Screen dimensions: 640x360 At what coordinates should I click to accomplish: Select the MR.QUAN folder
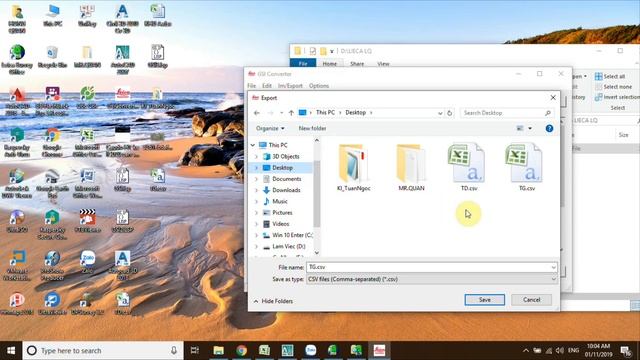tap(411, 167)
